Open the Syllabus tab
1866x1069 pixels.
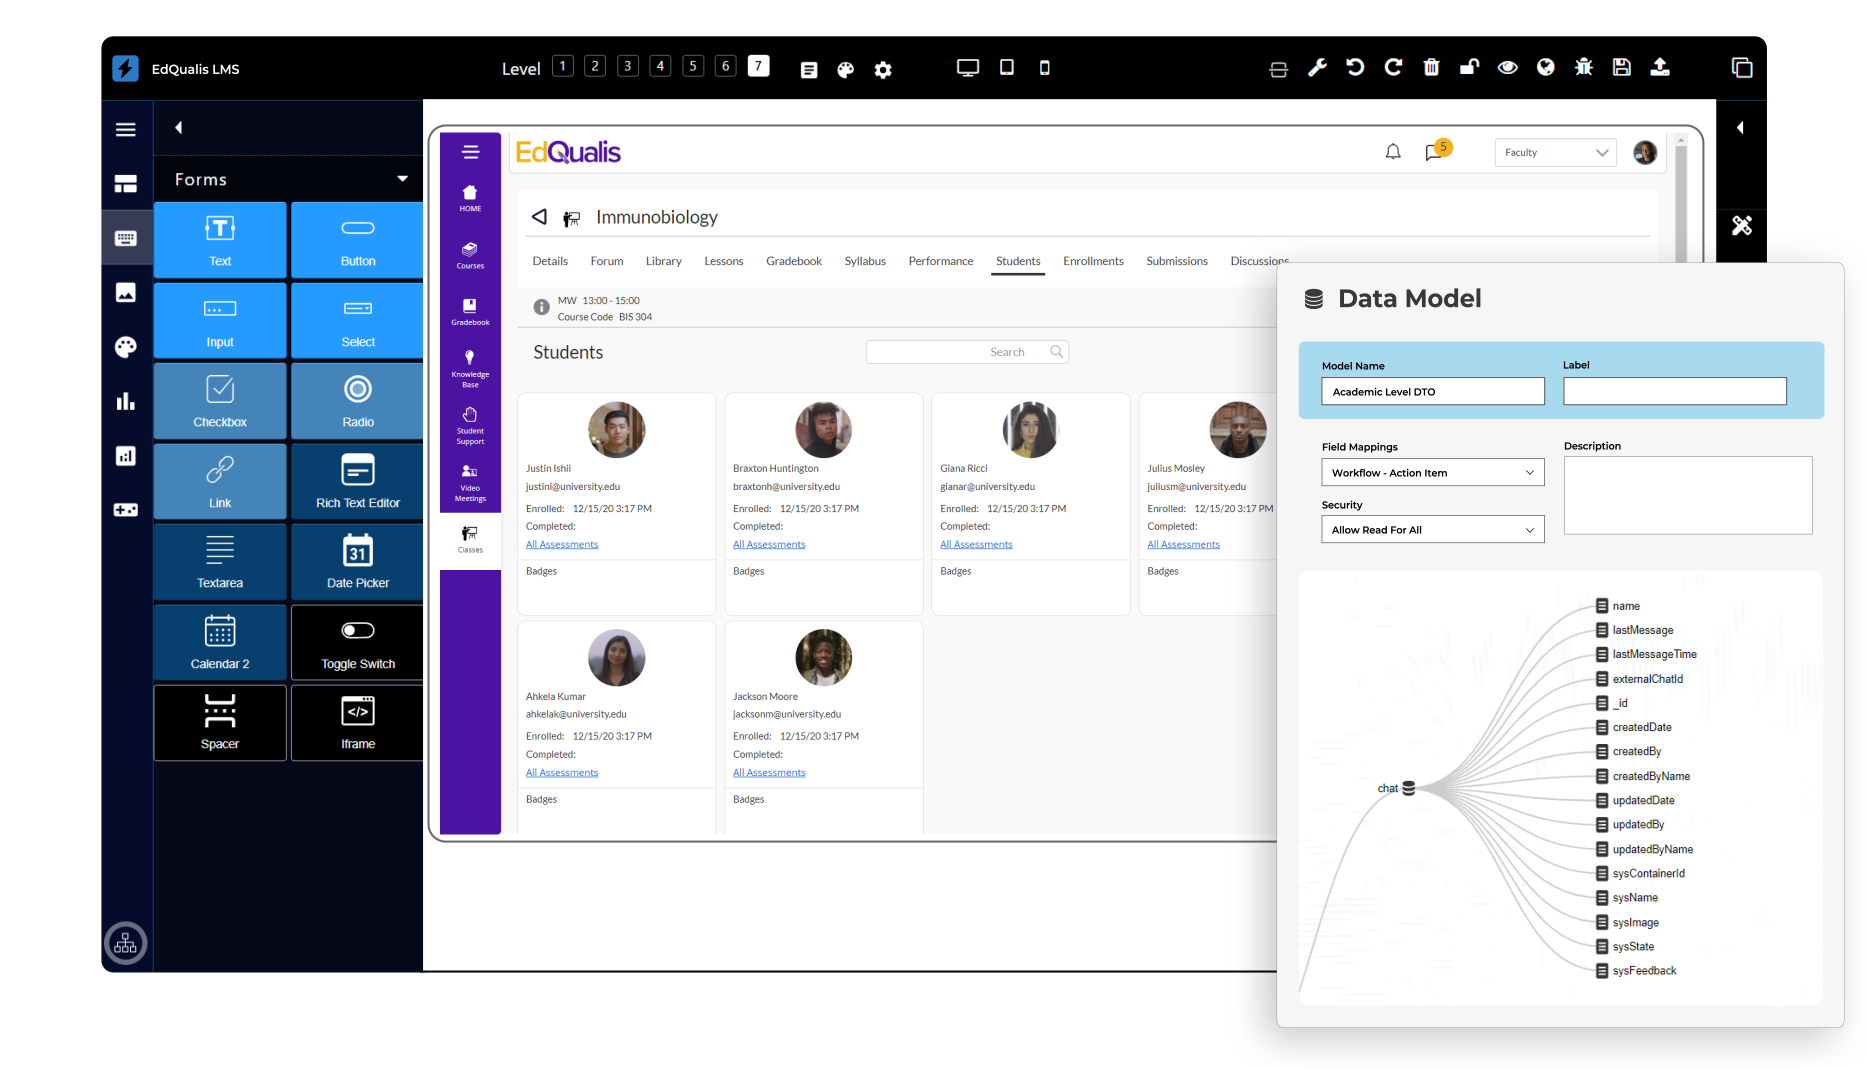point(865,261)
